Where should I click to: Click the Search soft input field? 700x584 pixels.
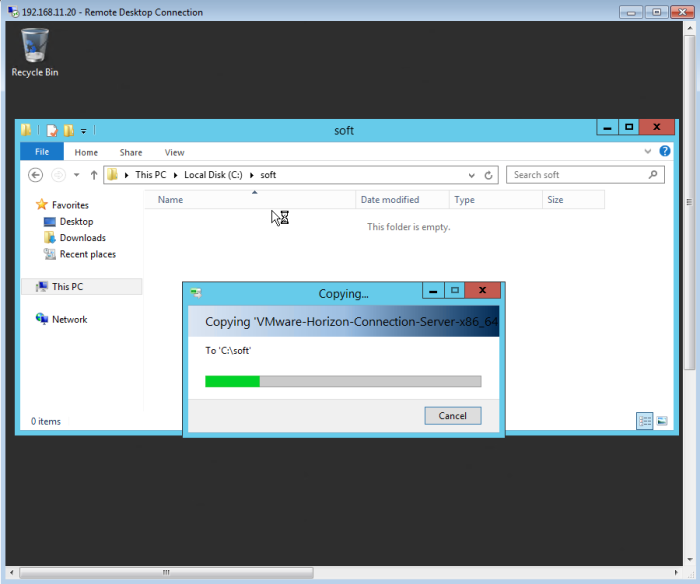[575, 175]
